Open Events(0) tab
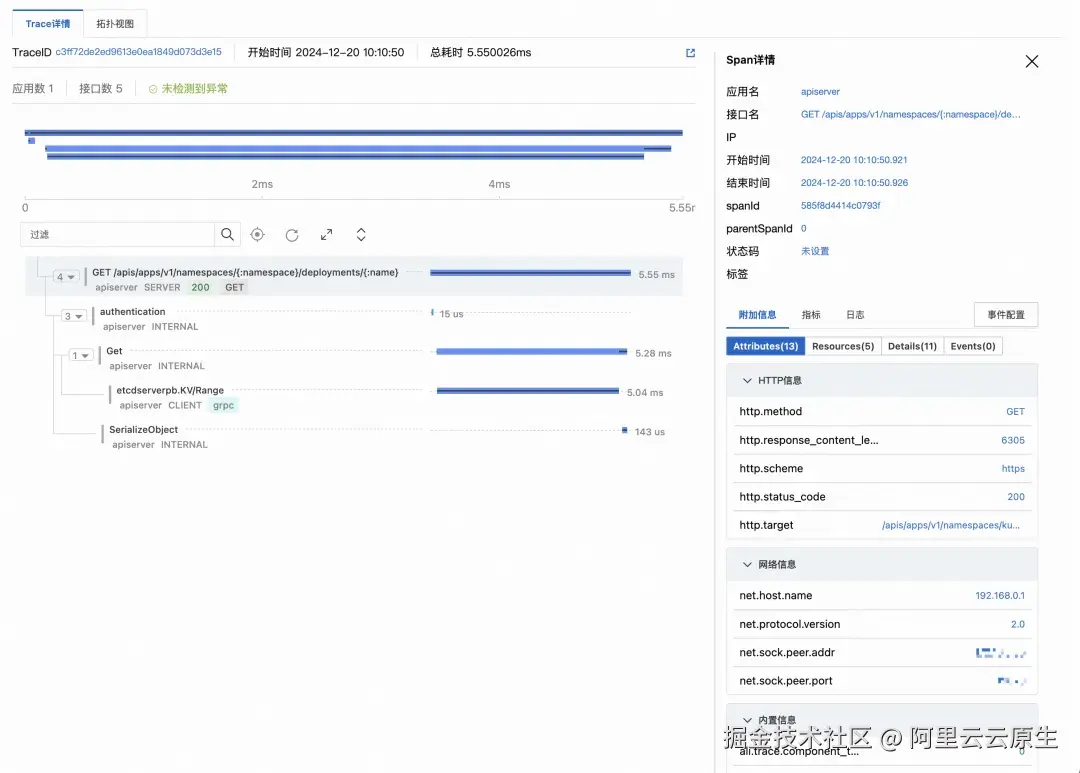The width and height of the screenshot is (1080, 773). pos(973,346)
